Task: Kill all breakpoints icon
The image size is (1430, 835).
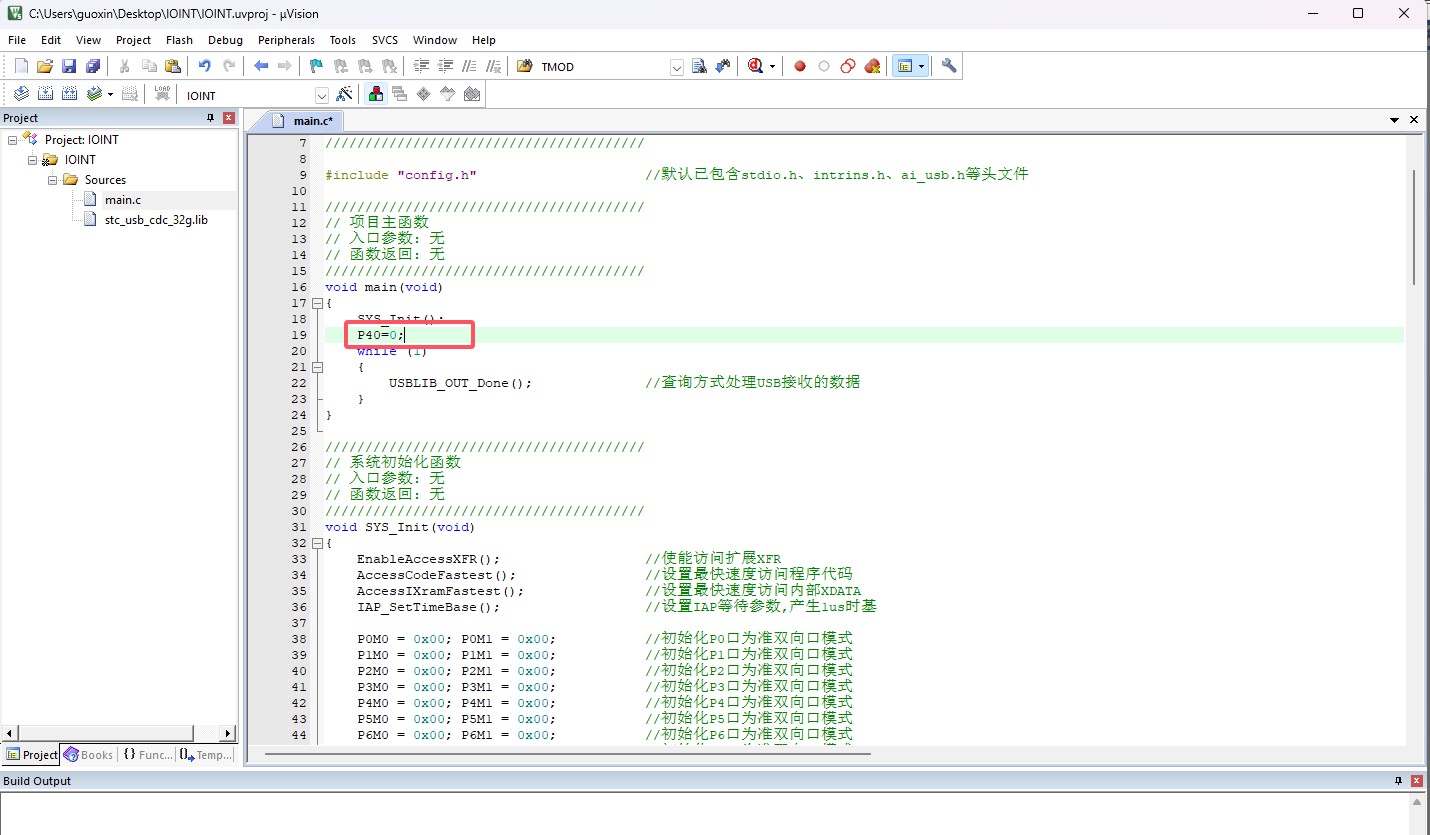Action: click(x=872, y=66)
